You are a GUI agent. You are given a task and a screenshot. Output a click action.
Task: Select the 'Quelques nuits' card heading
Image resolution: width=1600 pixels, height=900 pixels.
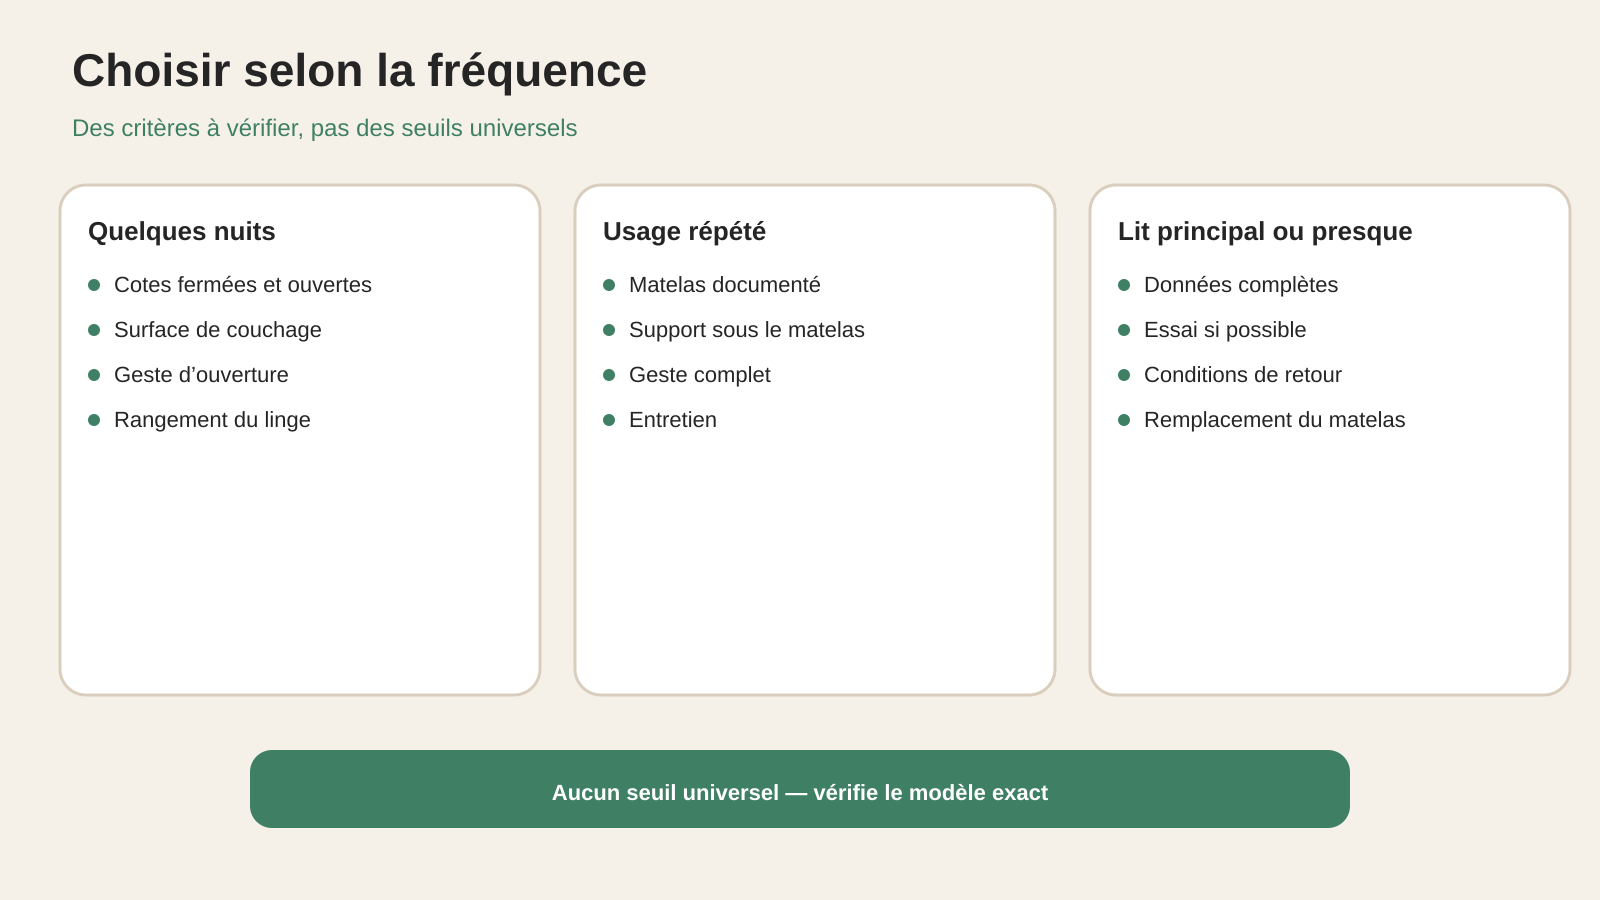[x=182, y=231]
